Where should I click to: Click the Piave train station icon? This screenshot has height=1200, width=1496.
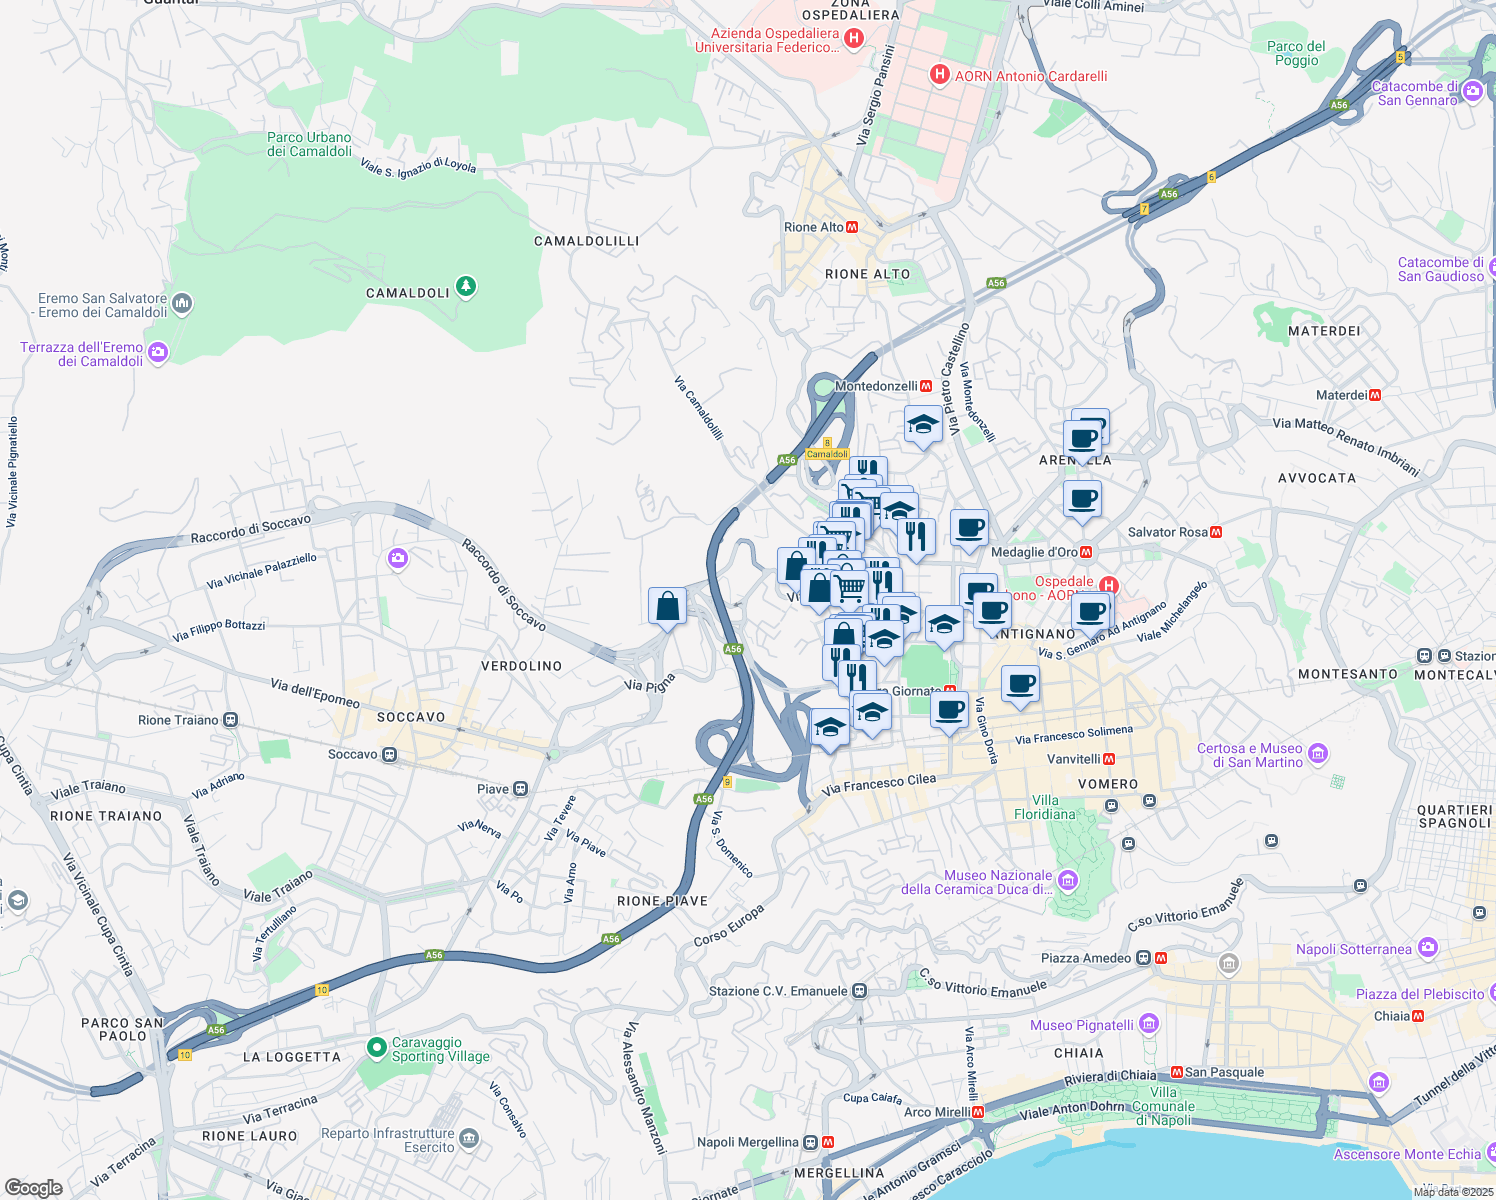tap(520, 789)
